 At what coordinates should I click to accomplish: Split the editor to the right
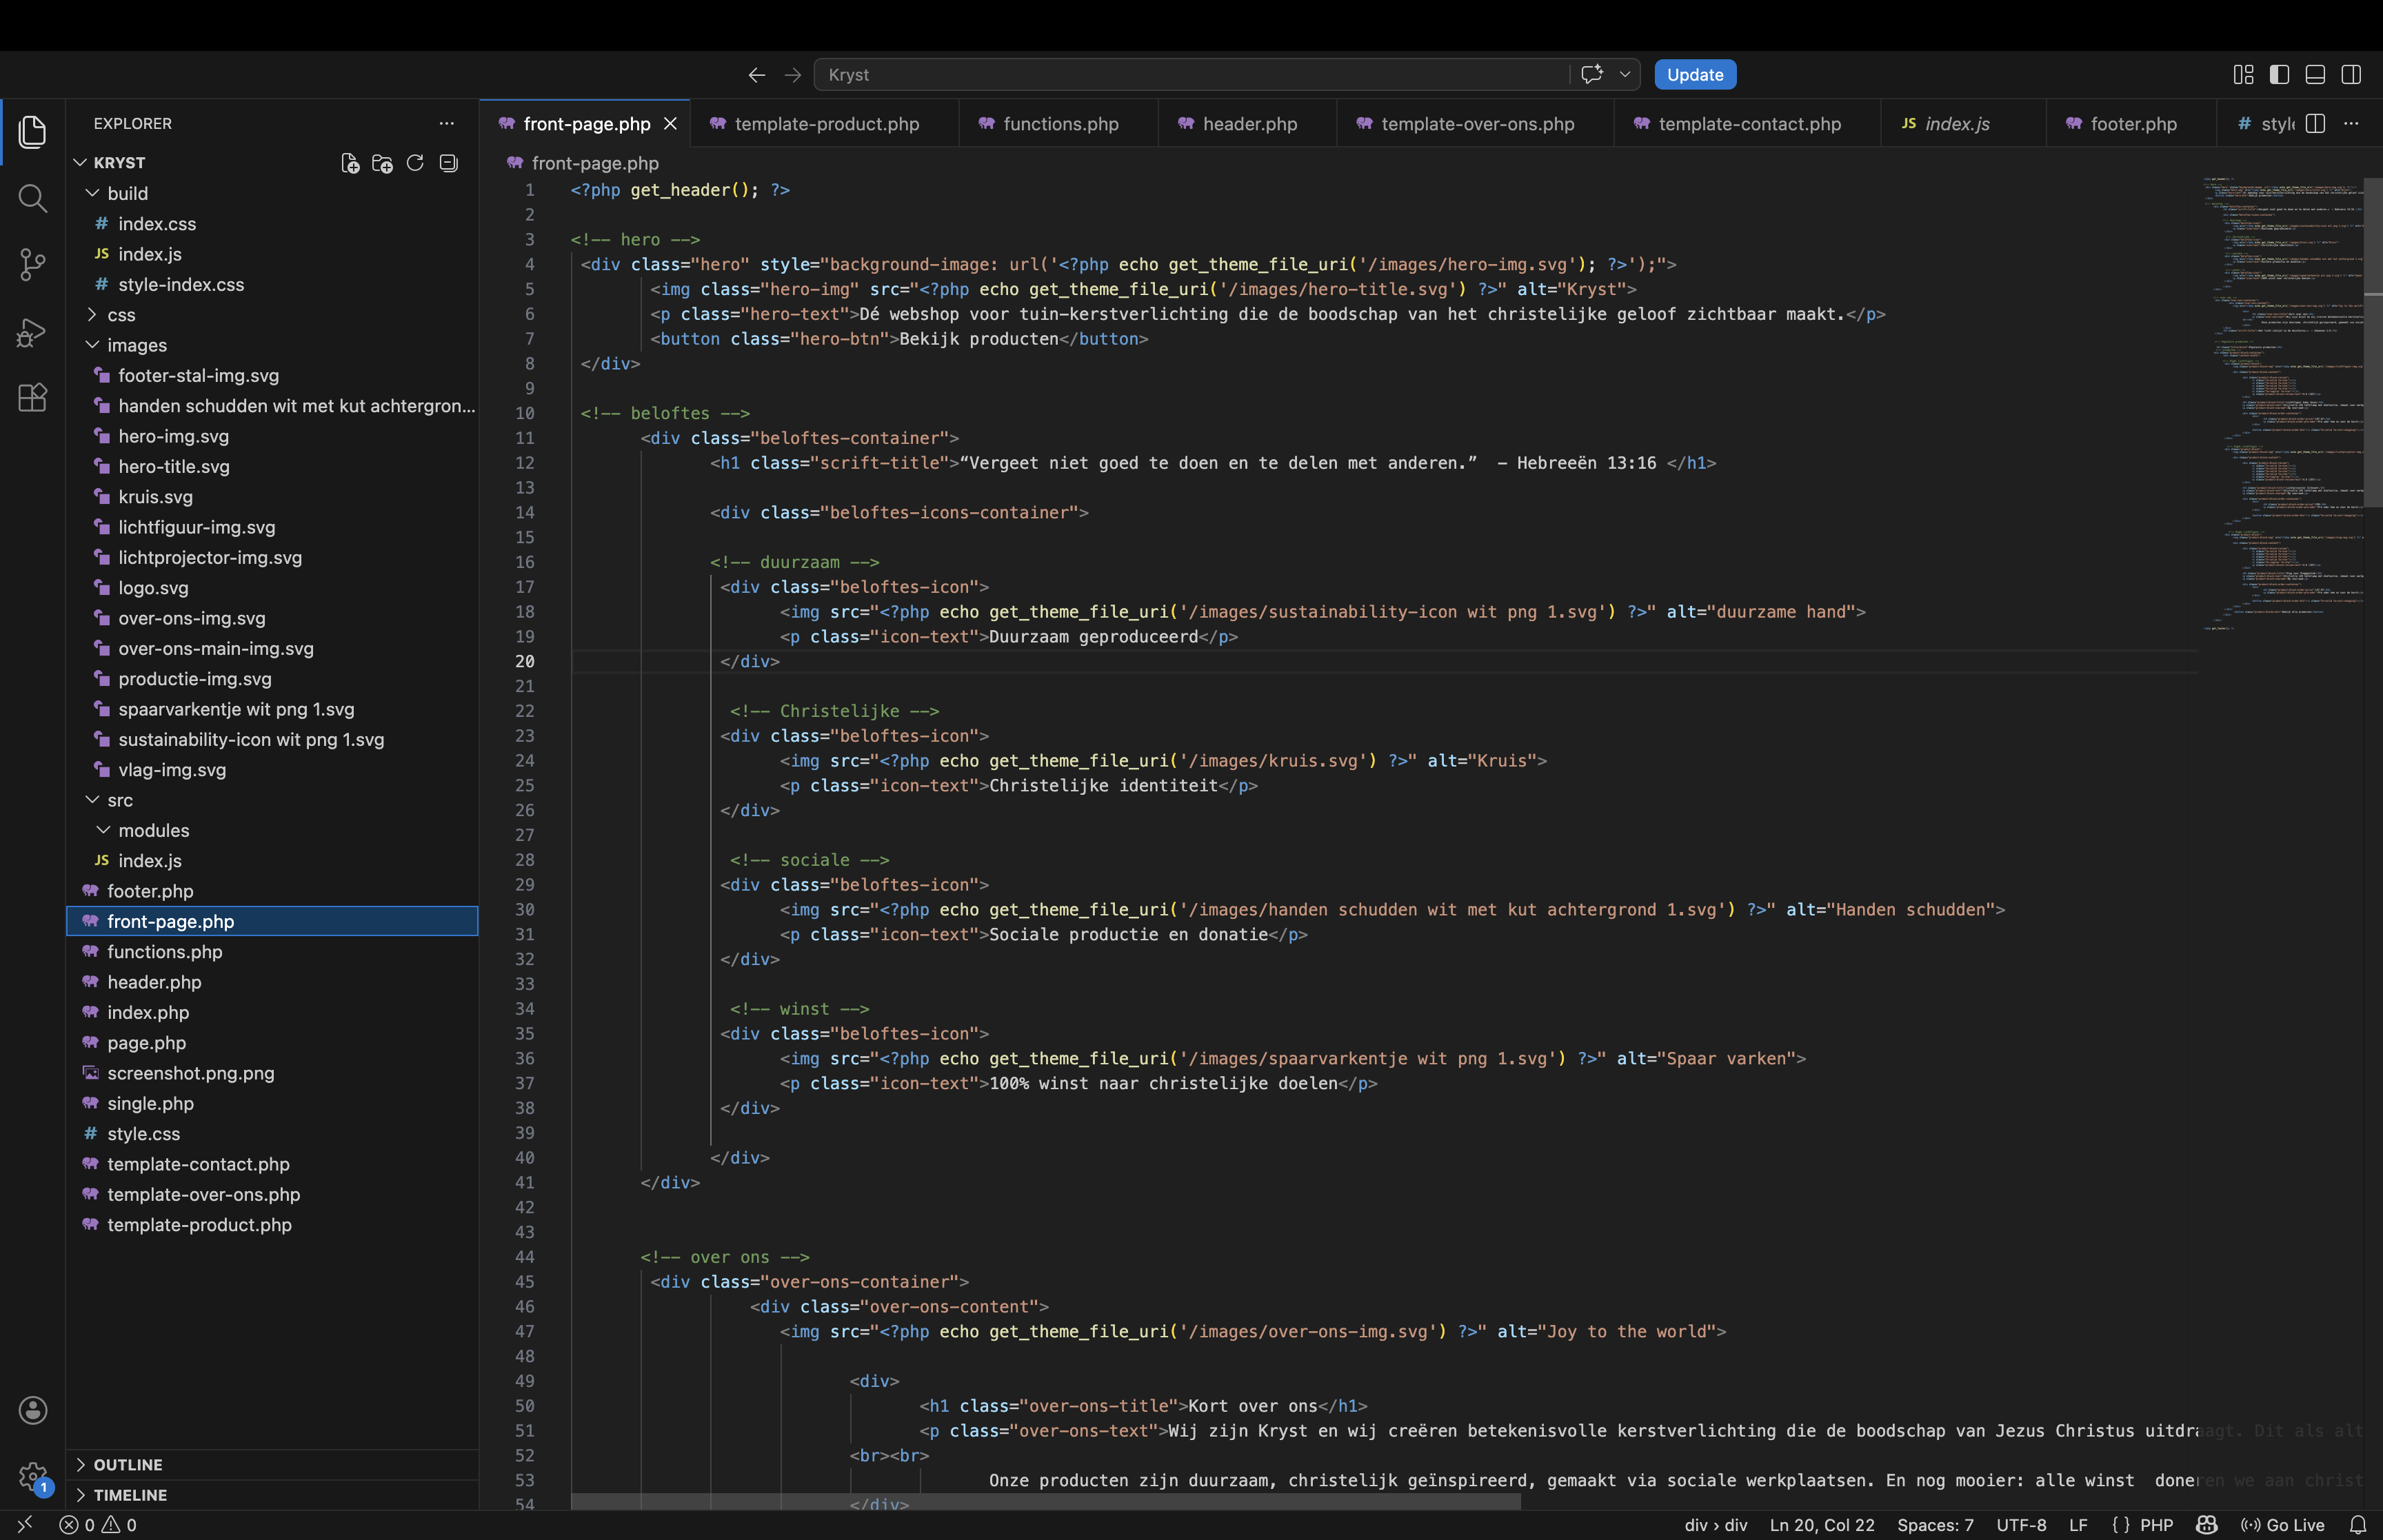click(2315, 123)
